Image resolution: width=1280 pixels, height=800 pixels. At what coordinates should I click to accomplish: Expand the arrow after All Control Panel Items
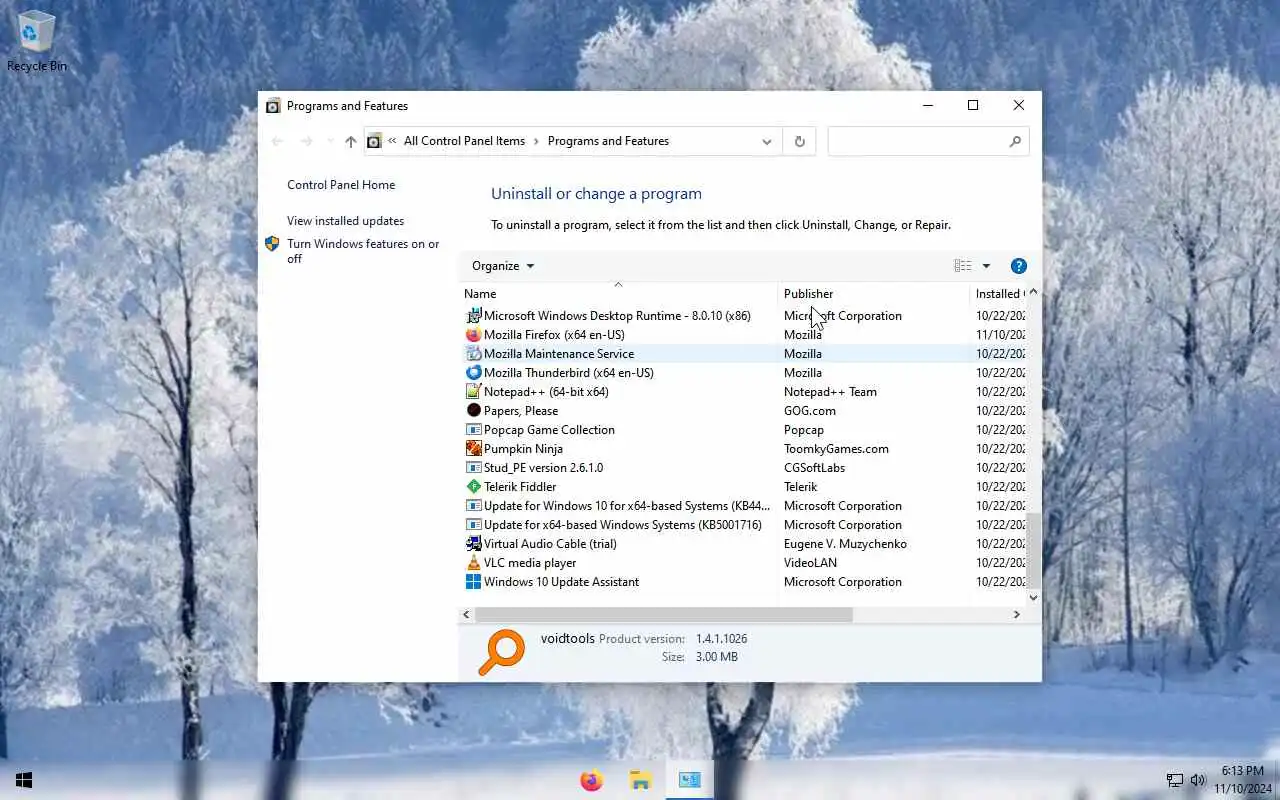[536, 141]
